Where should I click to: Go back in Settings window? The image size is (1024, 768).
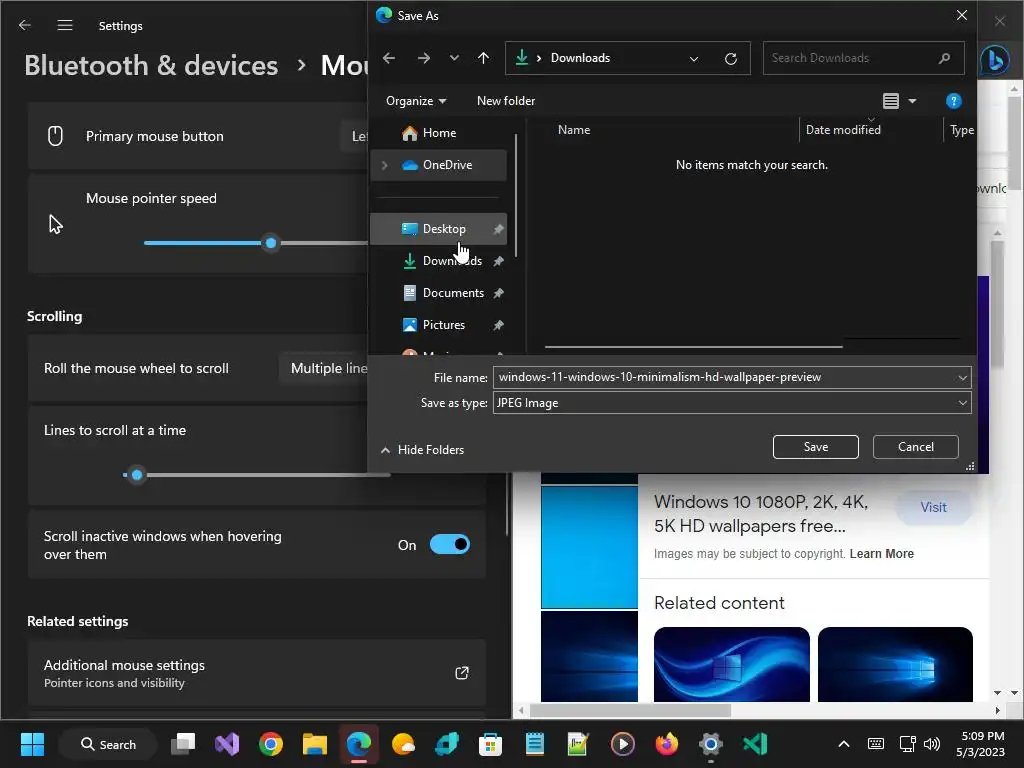[25, 25]
